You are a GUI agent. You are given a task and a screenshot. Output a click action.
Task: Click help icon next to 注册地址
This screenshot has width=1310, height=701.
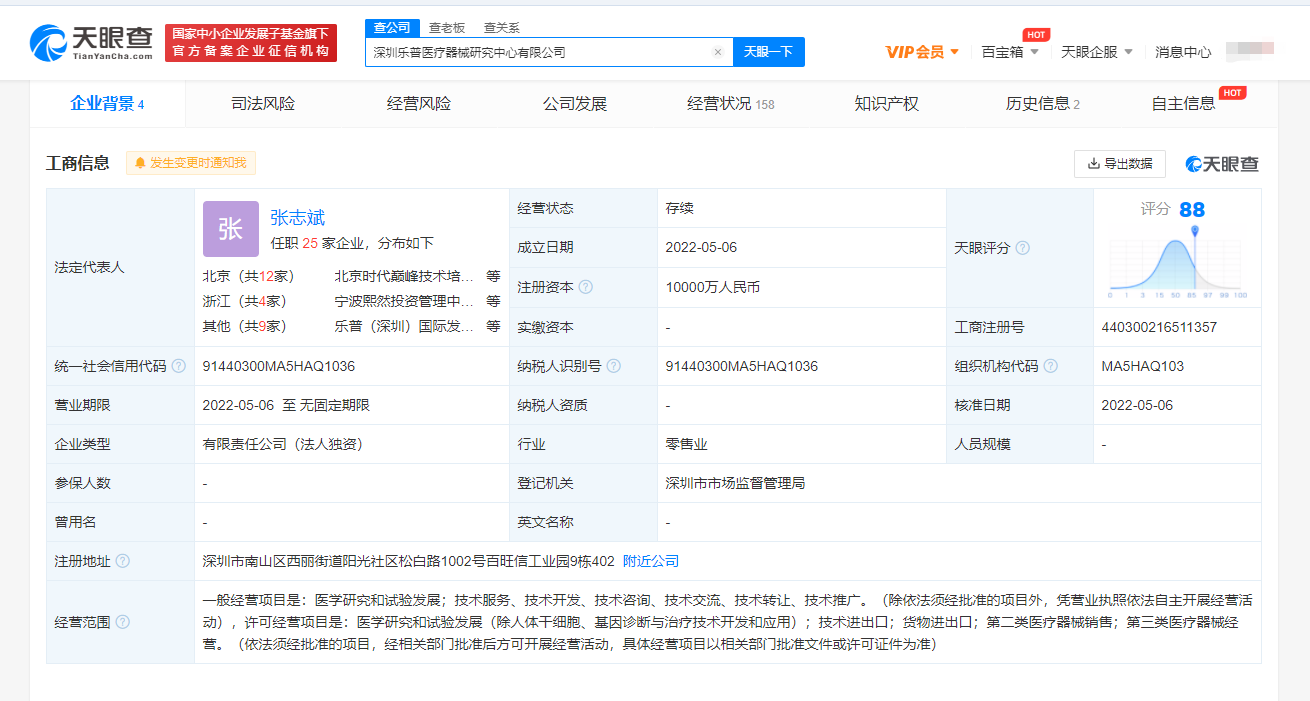coord(123,561)
